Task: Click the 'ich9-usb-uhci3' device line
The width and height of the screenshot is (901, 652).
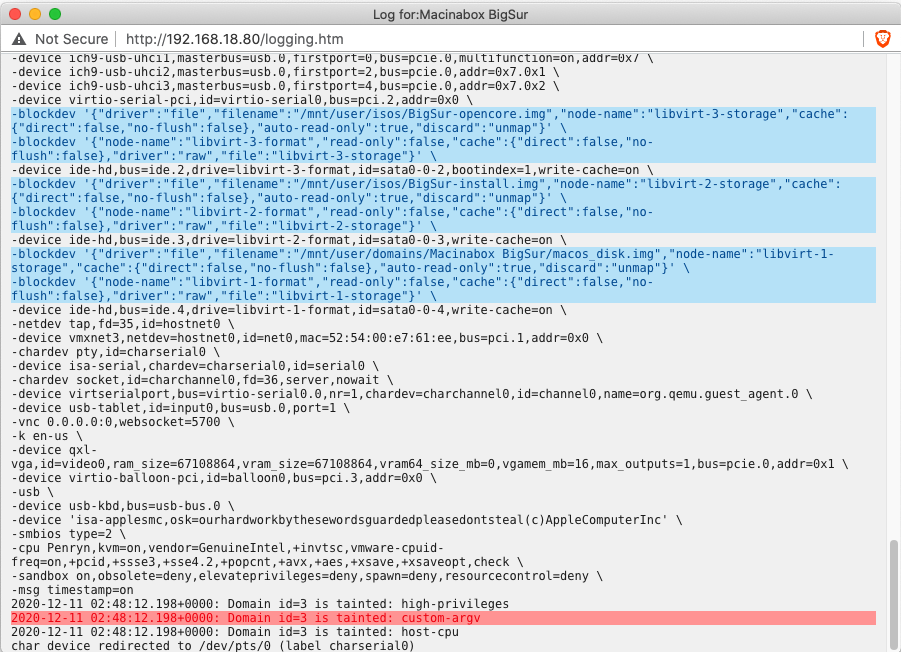Action: pyautogui.click(x=285, y=86)
